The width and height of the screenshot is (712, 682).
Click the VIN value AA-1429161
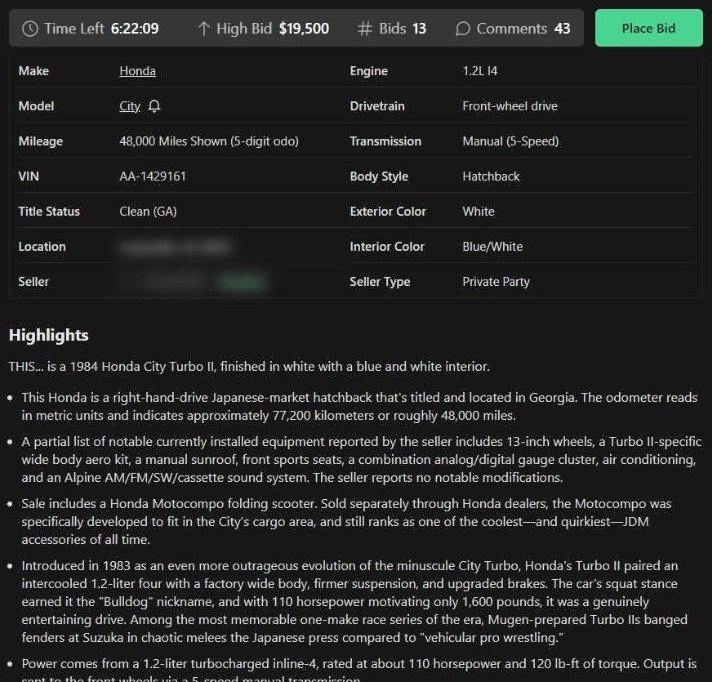[153, 176]
